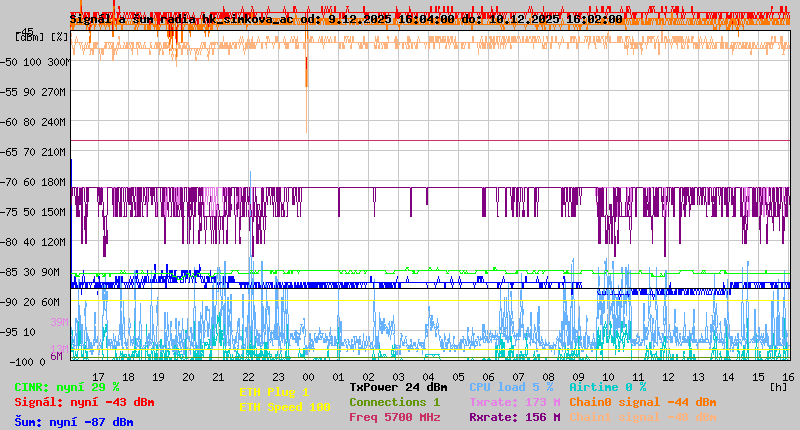Click the 'Rxrate: 156 M' legend label
This screenshot has height=430, width=800.
[515, 417]
